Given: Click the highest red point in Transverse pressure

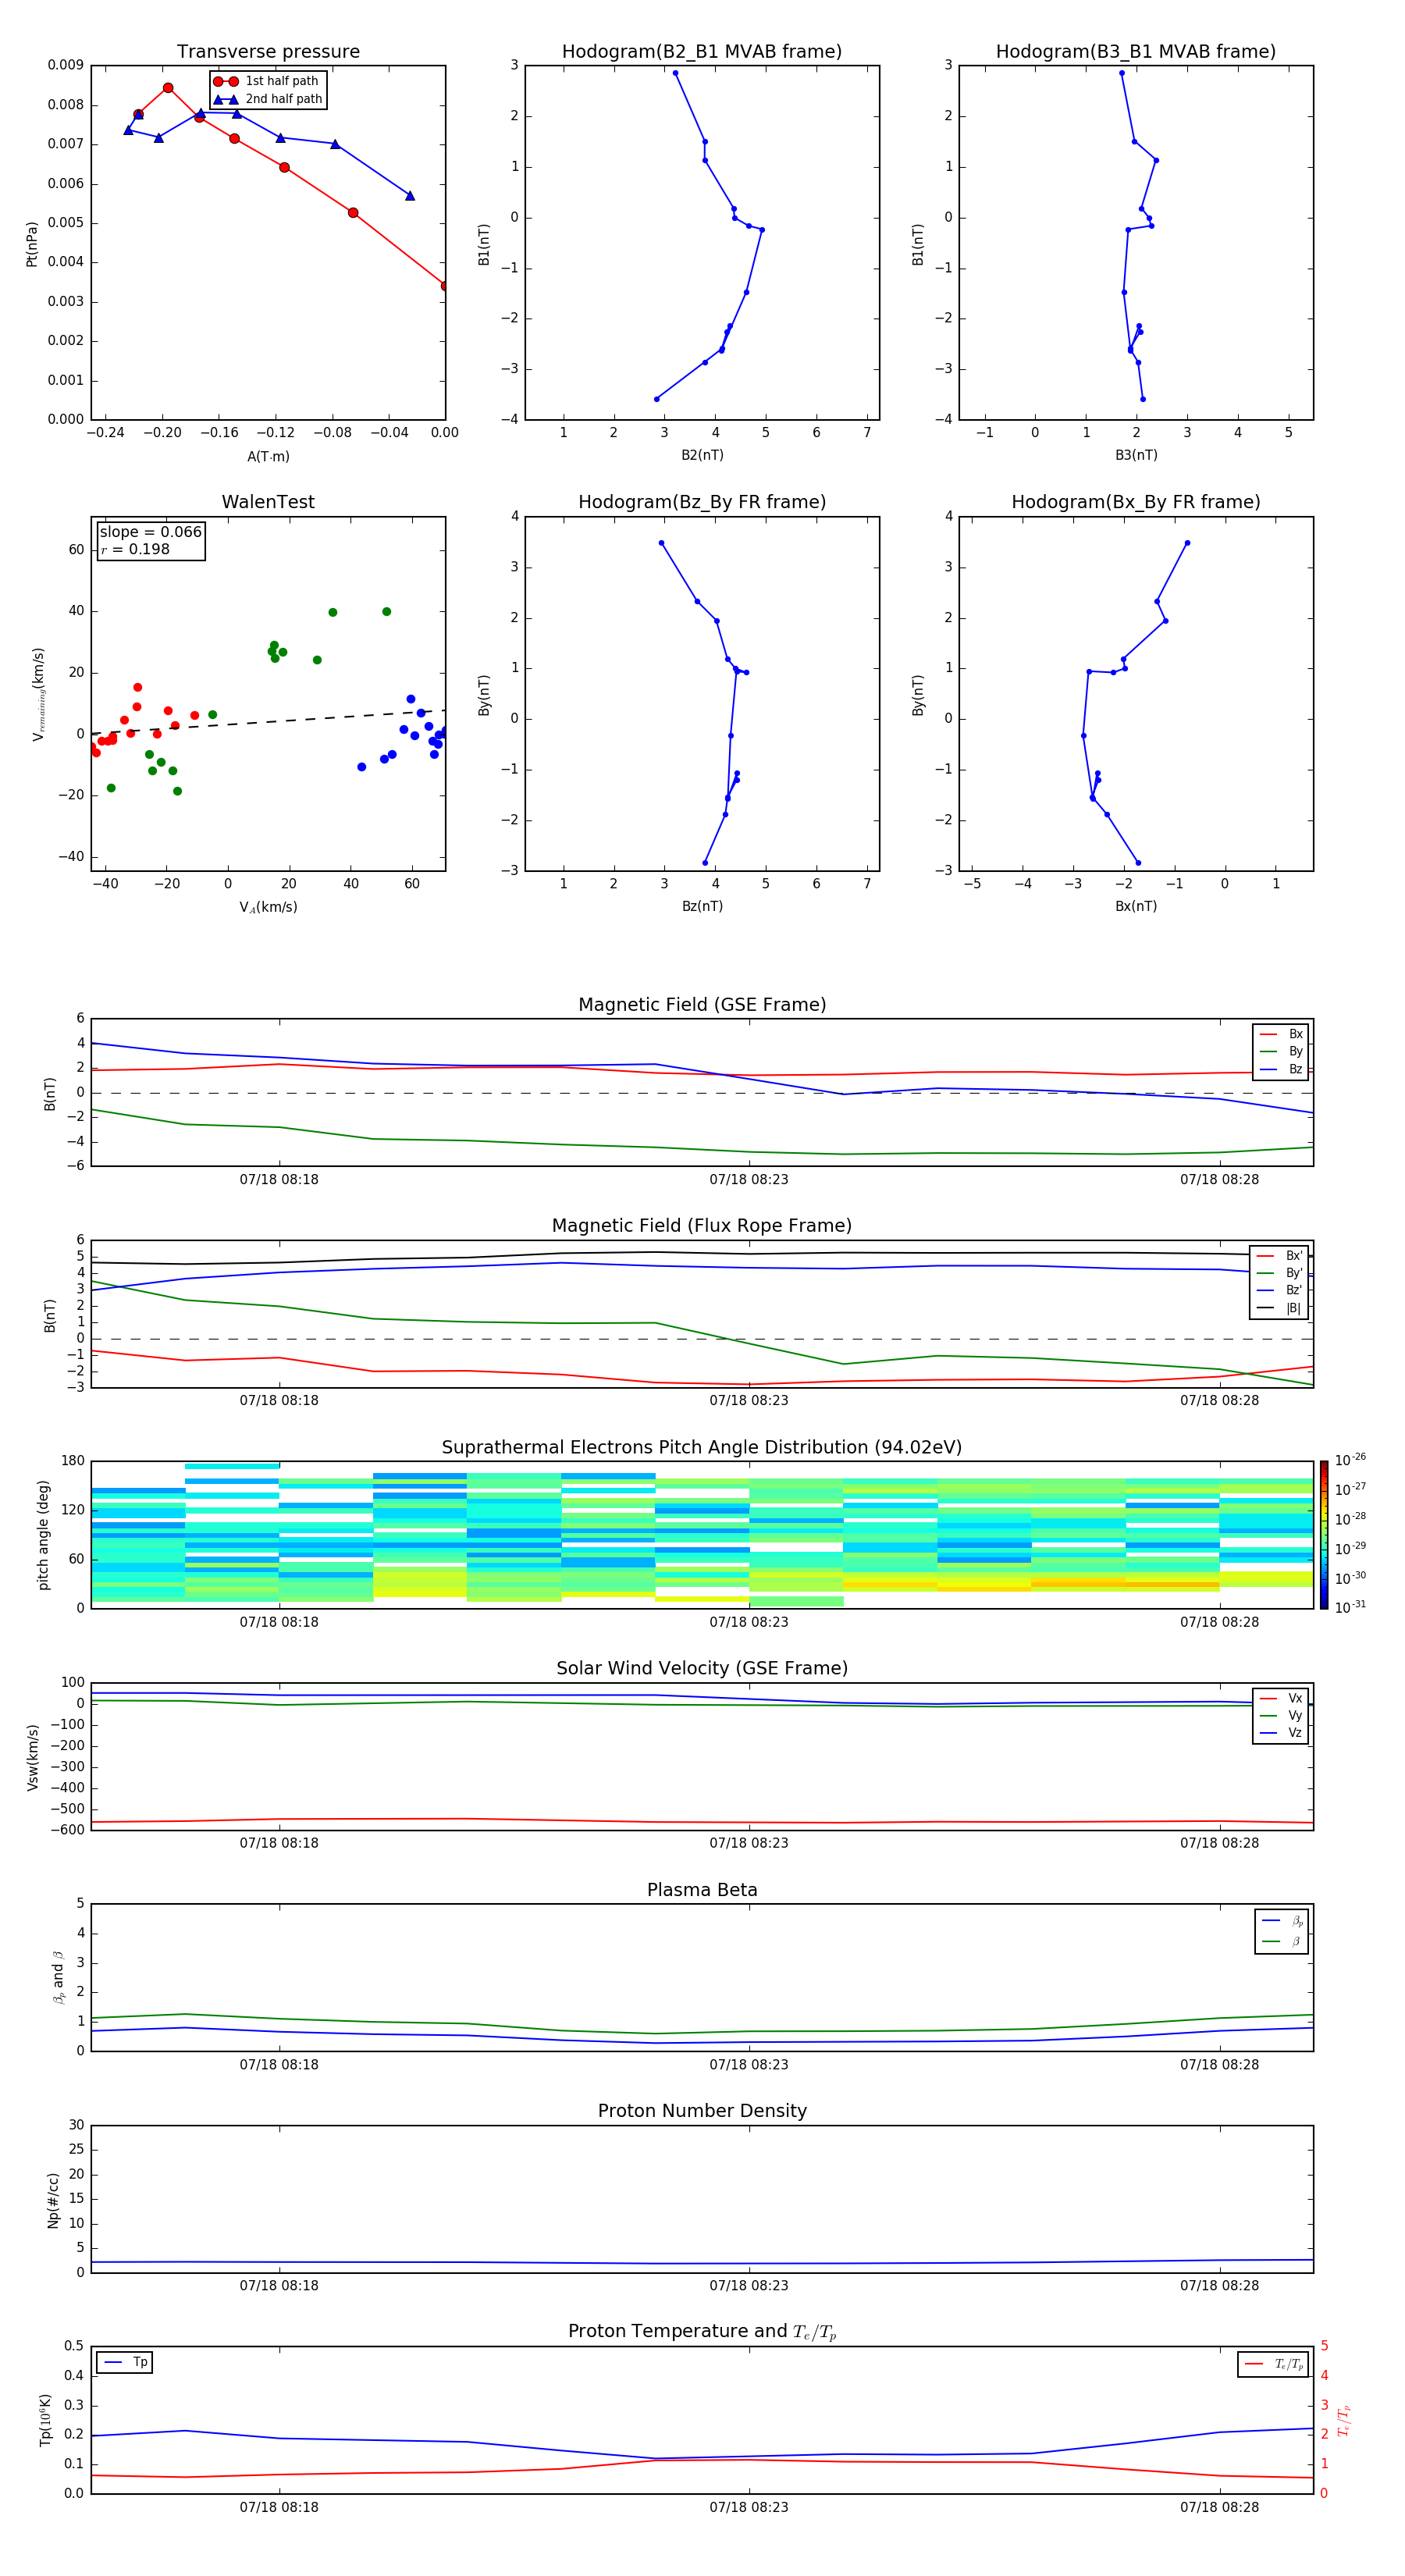Looking at the screenshot, I should point(168,88).
